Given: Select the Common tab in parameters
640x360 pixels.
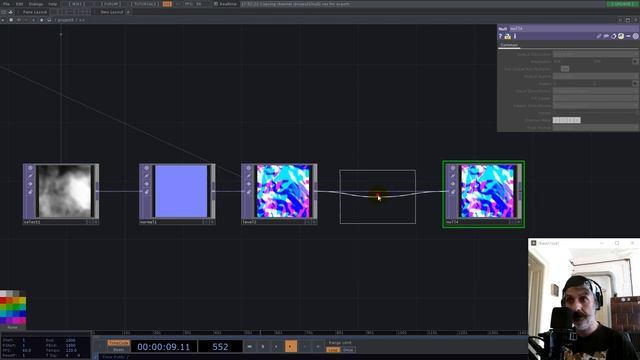Looking at the screenshot, I should (x=509, y=45).
